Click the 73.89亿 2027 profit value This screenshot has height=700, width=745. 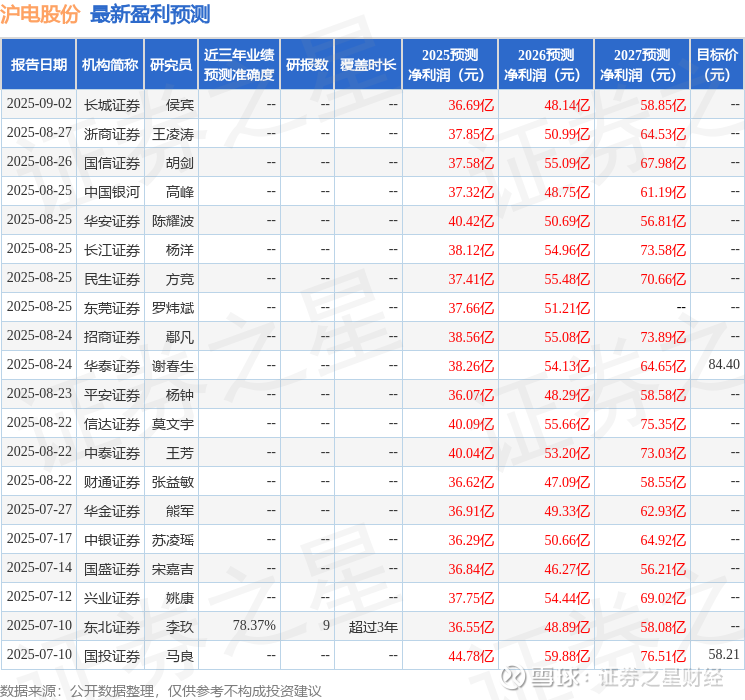tap(663, 337)
